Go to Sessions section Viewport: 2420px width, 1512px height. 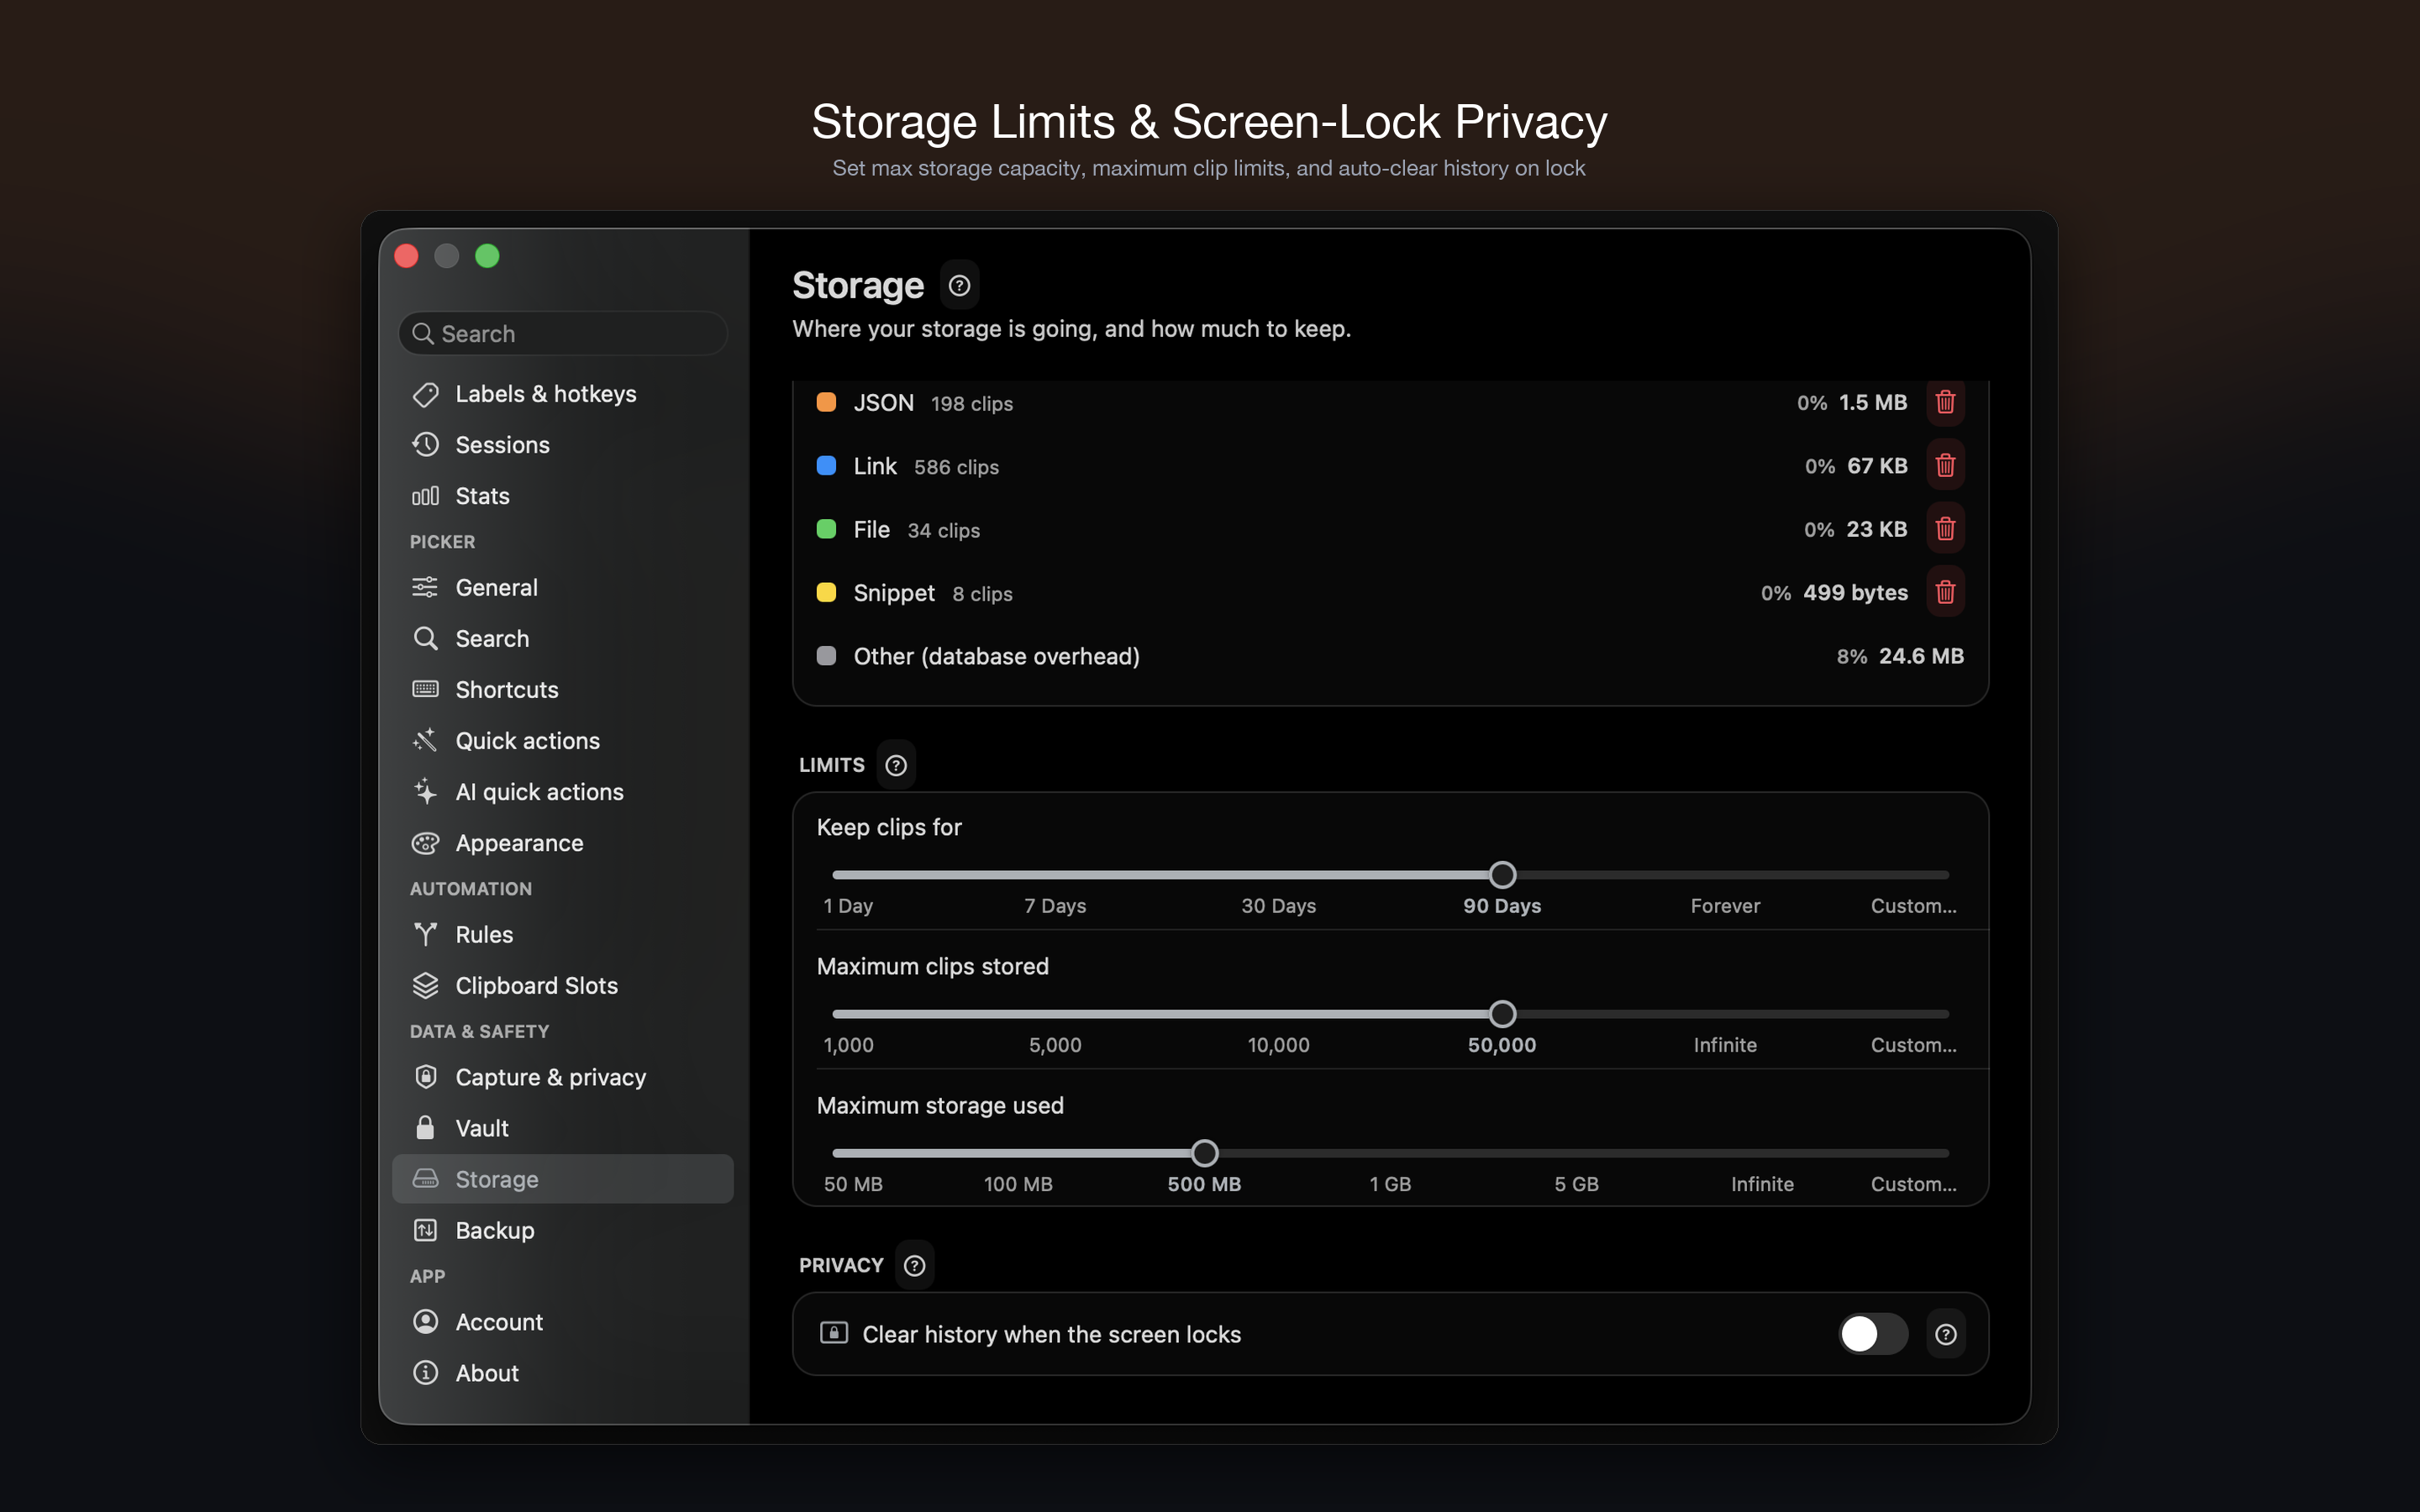tap(562, 445)
